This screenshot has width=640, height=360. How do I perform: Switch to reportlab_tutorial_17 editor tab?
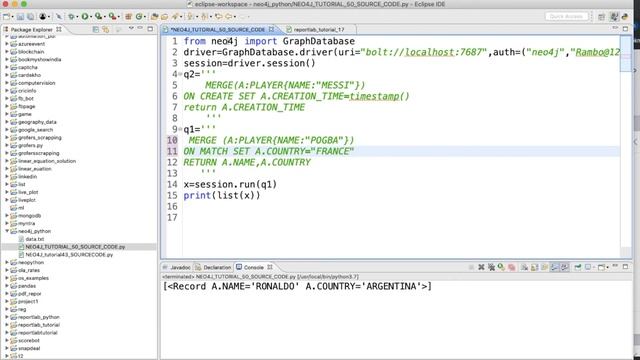coord(319,29)
